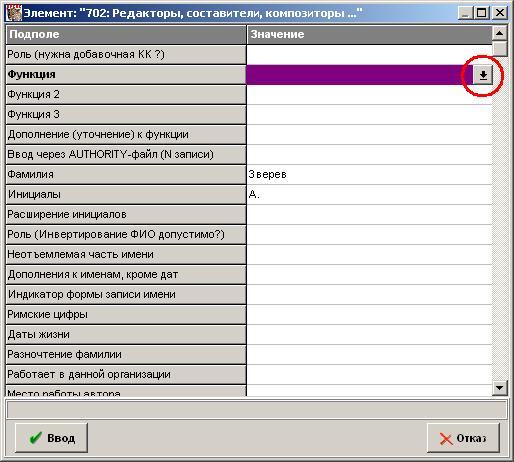Image resolution: width=514 pixels, height=462 pixels.
Task: Click the Расширение инициалов value cell
Action: [369, 215]
